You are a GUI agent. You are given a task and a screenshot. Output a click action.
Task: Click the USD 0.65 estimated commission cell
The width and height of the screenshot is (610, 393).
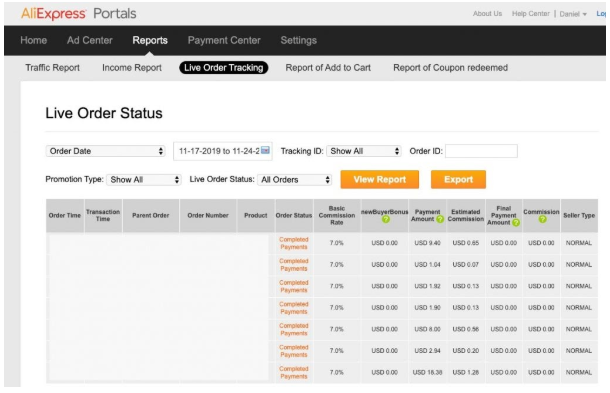466,243
